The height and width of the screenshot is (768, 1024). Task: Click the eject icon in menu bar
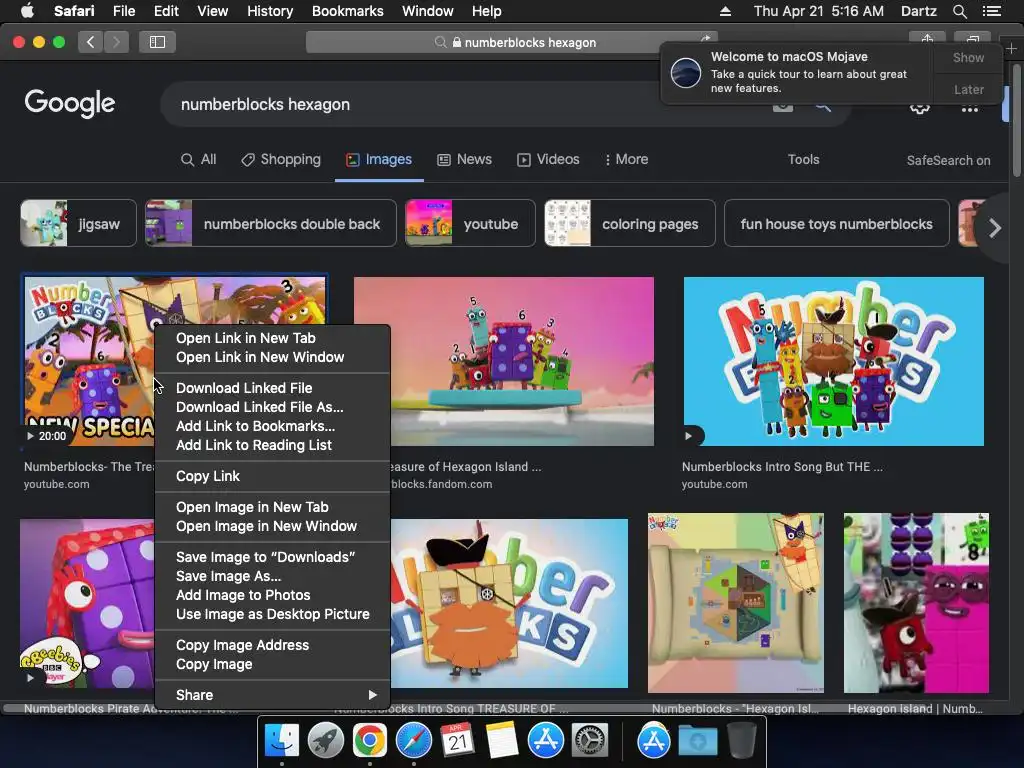point(725,11)
